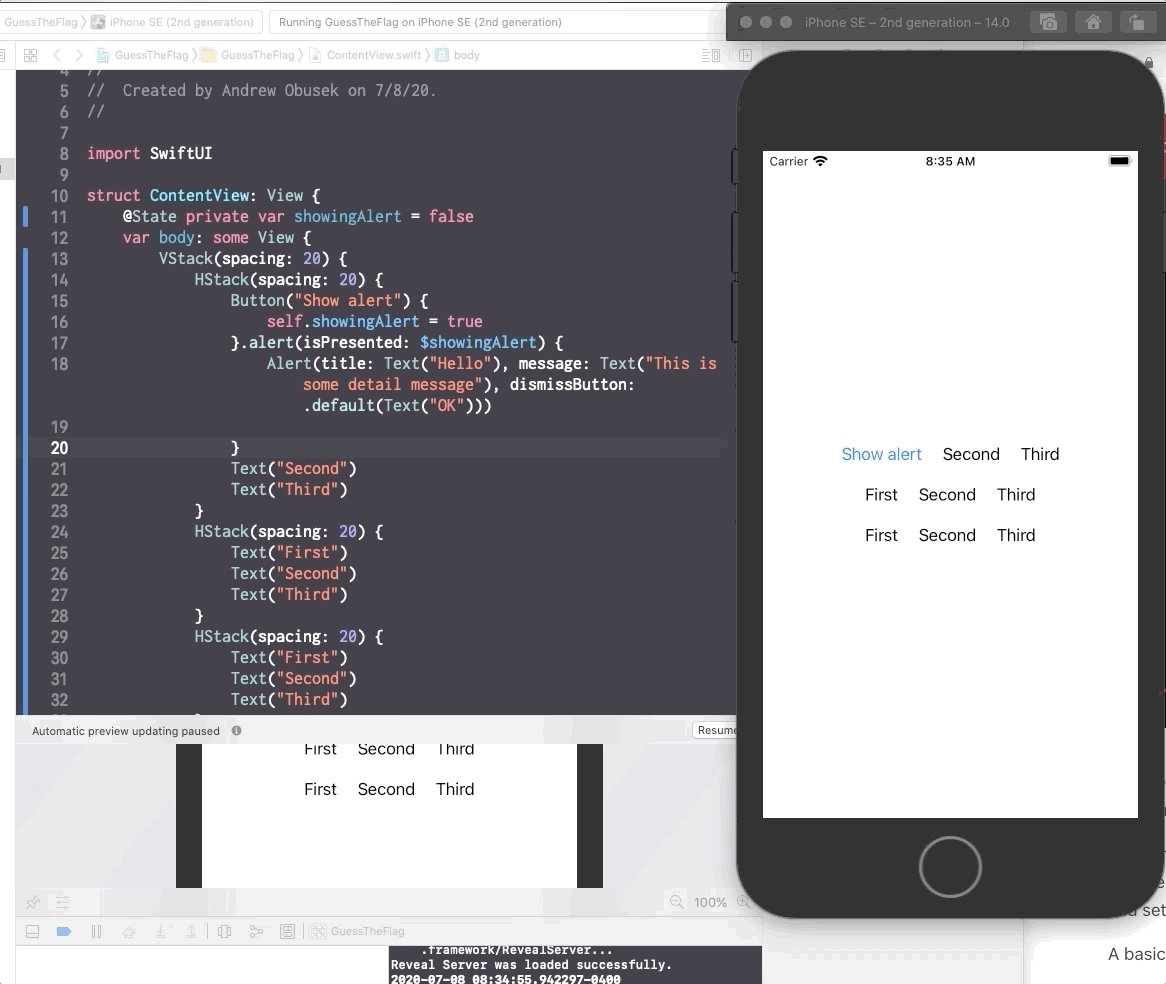Open GuessTheFlag scheme selector

(39, 22)
